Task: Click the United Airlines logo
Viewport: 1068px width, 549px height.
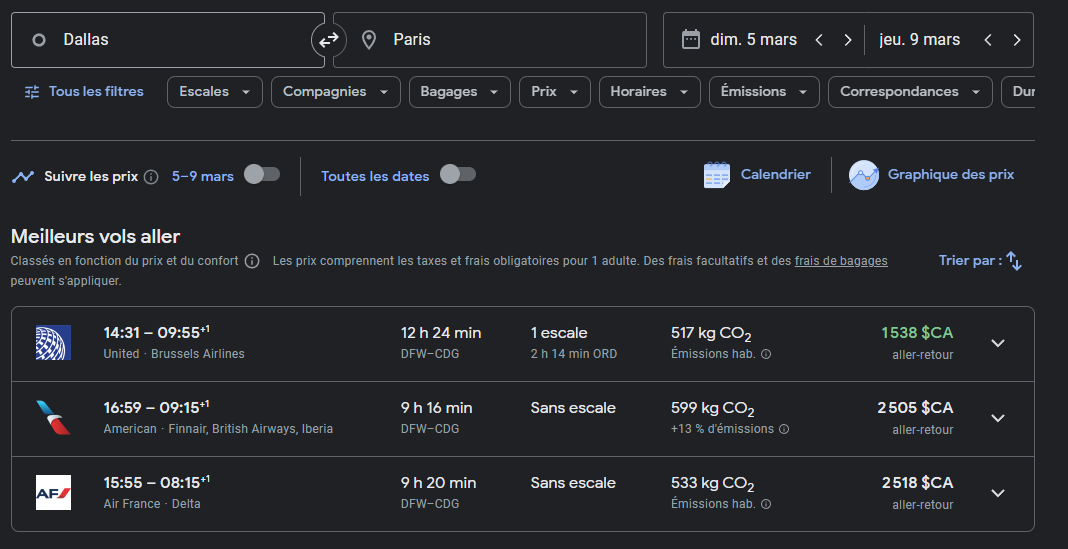Action: [x=53, y=343]
